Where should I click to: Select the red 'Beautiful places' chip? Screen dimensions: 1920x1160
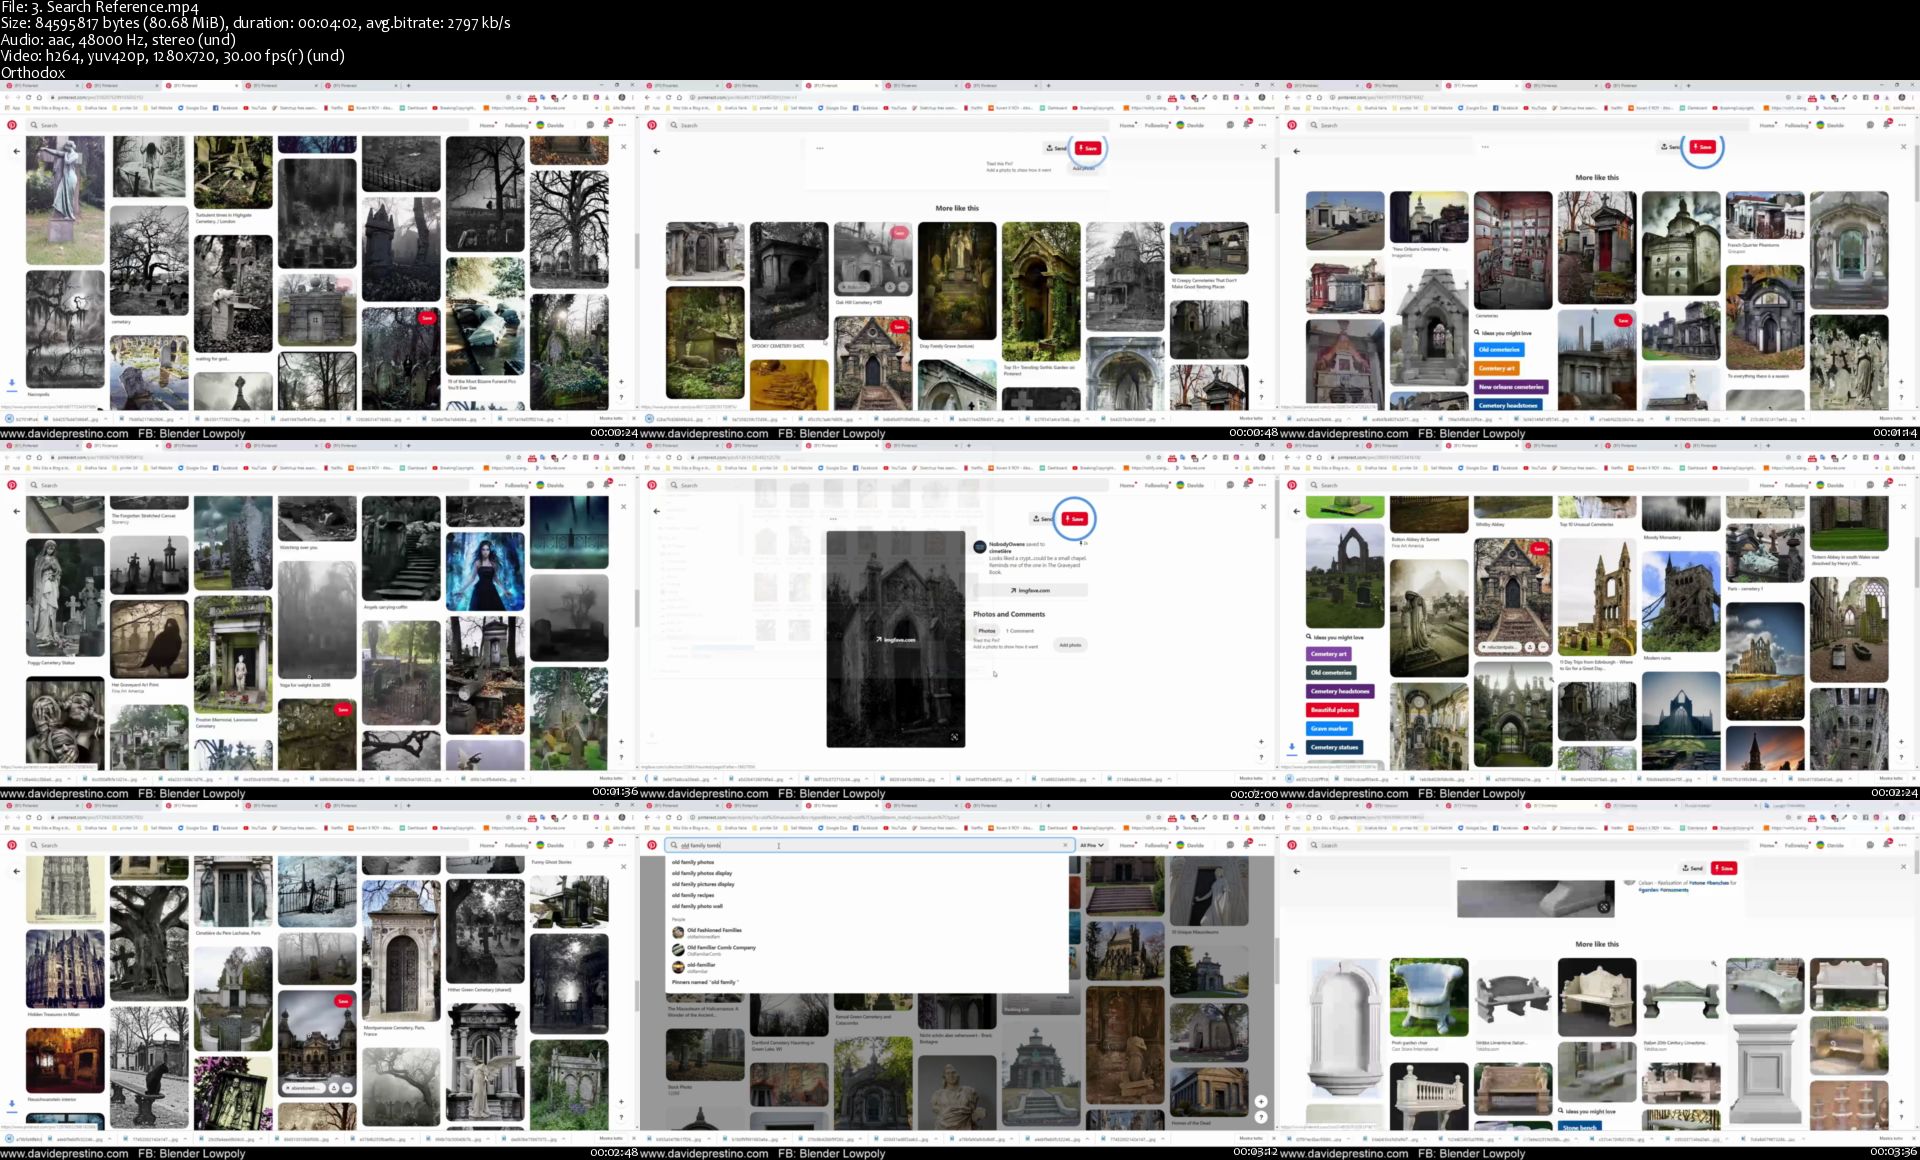1332,710
